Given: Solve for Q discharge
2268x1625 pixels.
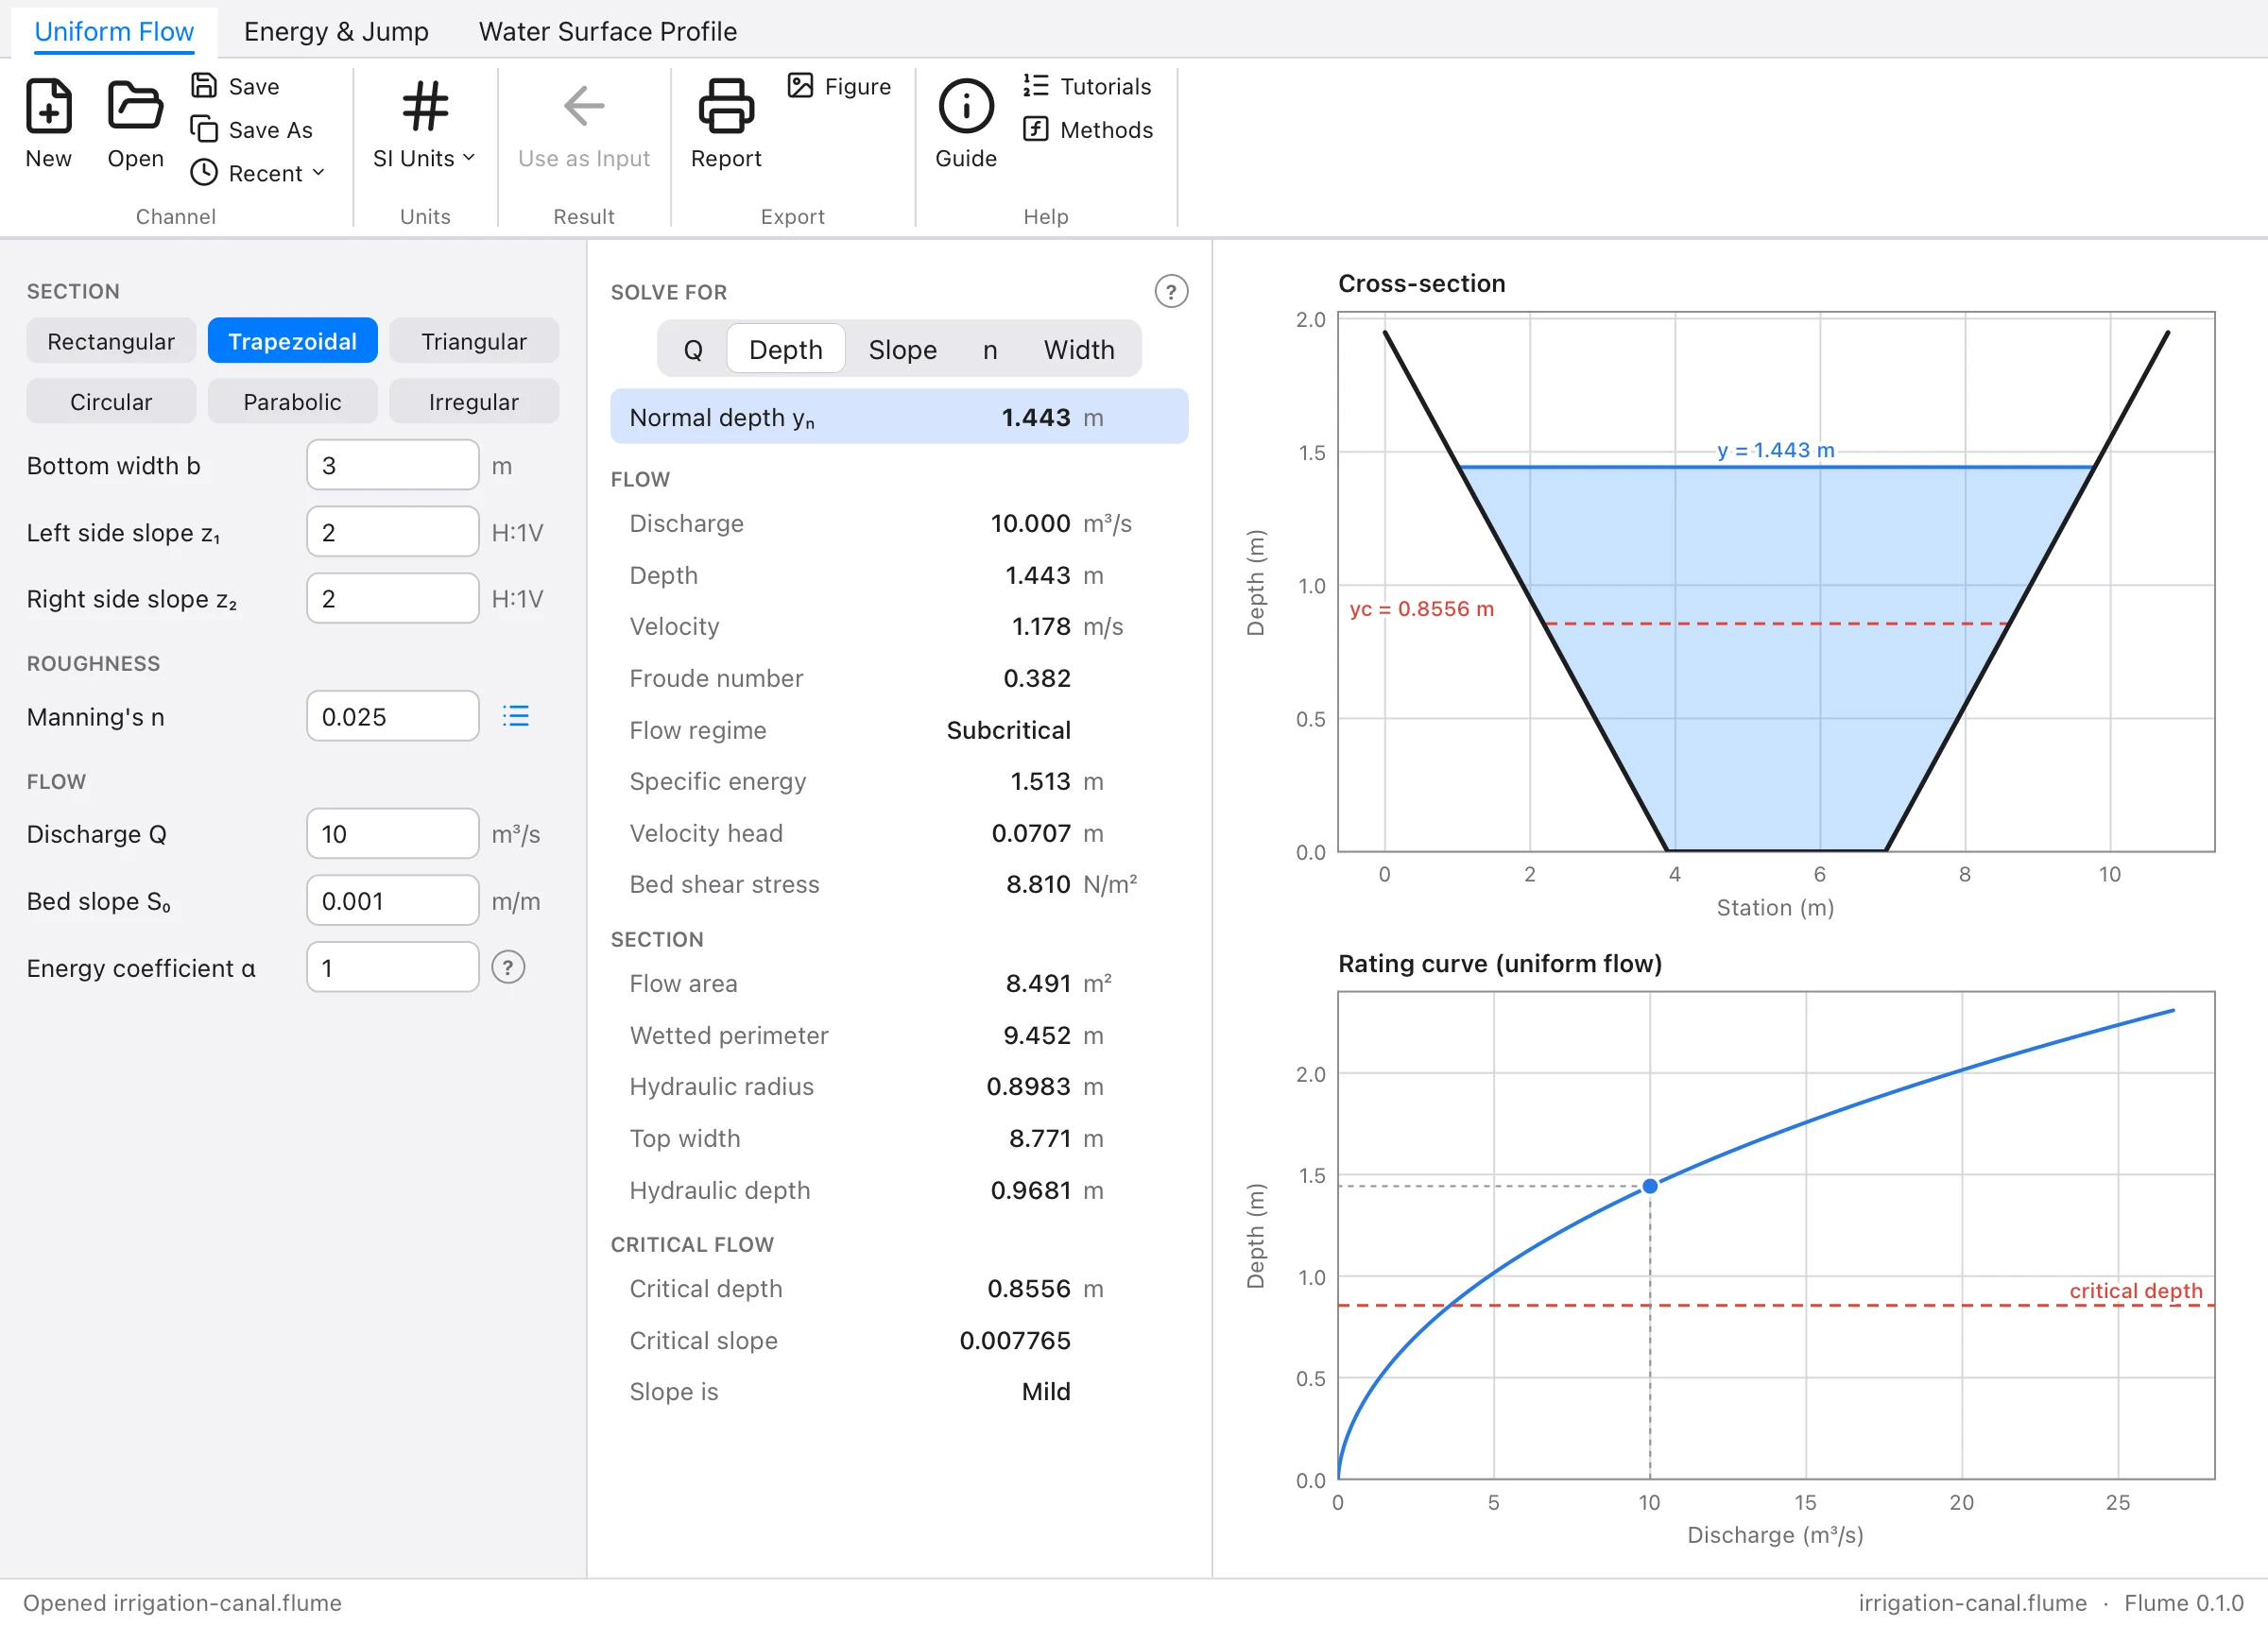Looking at the screenshot, I should 692,350.
